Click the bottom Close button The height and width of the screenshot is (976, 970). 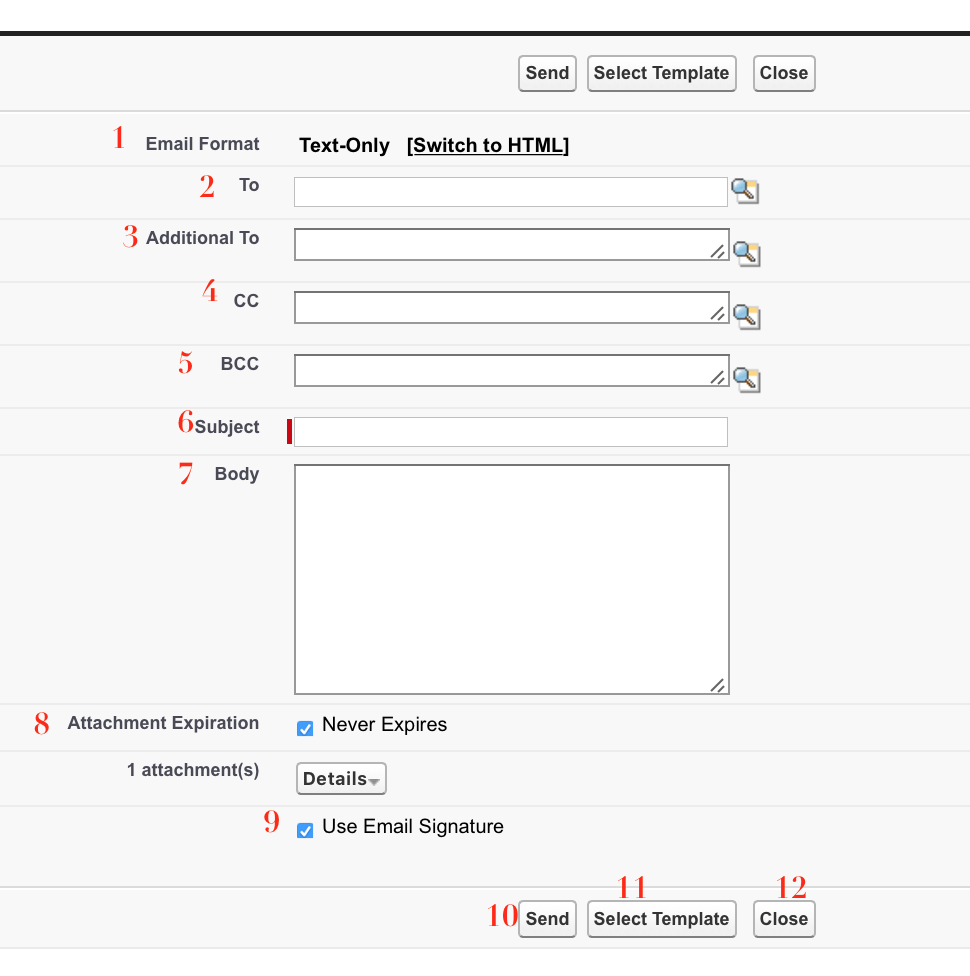784,919
